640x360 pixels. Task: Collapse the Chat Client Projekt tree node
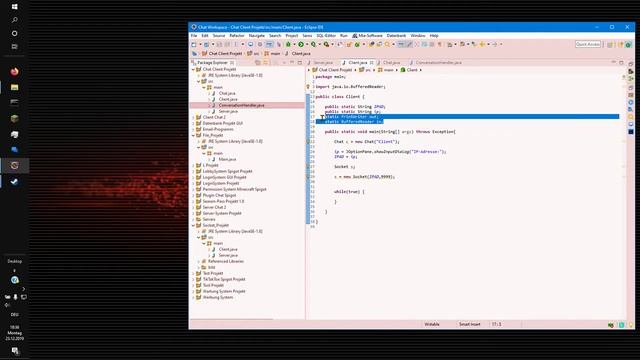193,69
